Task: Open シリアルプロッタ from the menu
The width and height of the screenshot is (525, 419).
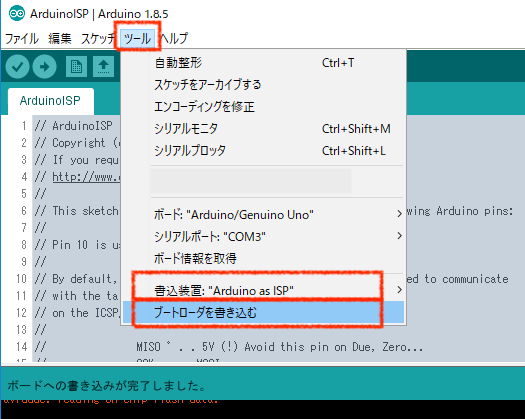Action: click(263, 151)
